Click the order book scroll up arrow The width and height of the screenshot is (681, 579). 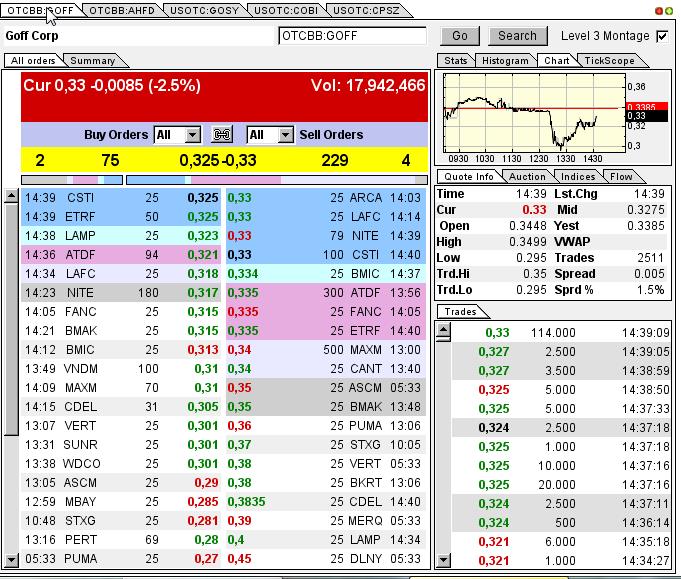pos(11,195)
